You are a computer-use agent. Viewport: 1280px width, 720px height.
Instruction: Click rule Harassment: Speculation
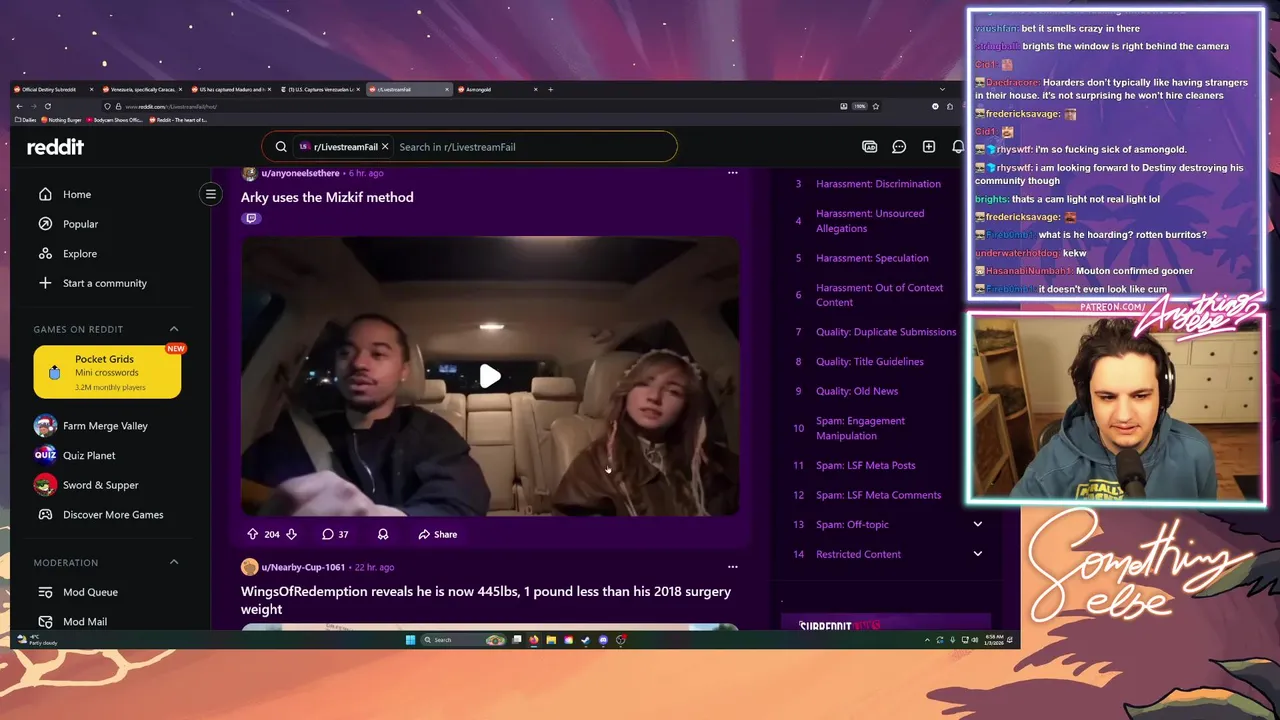[872, 258]
